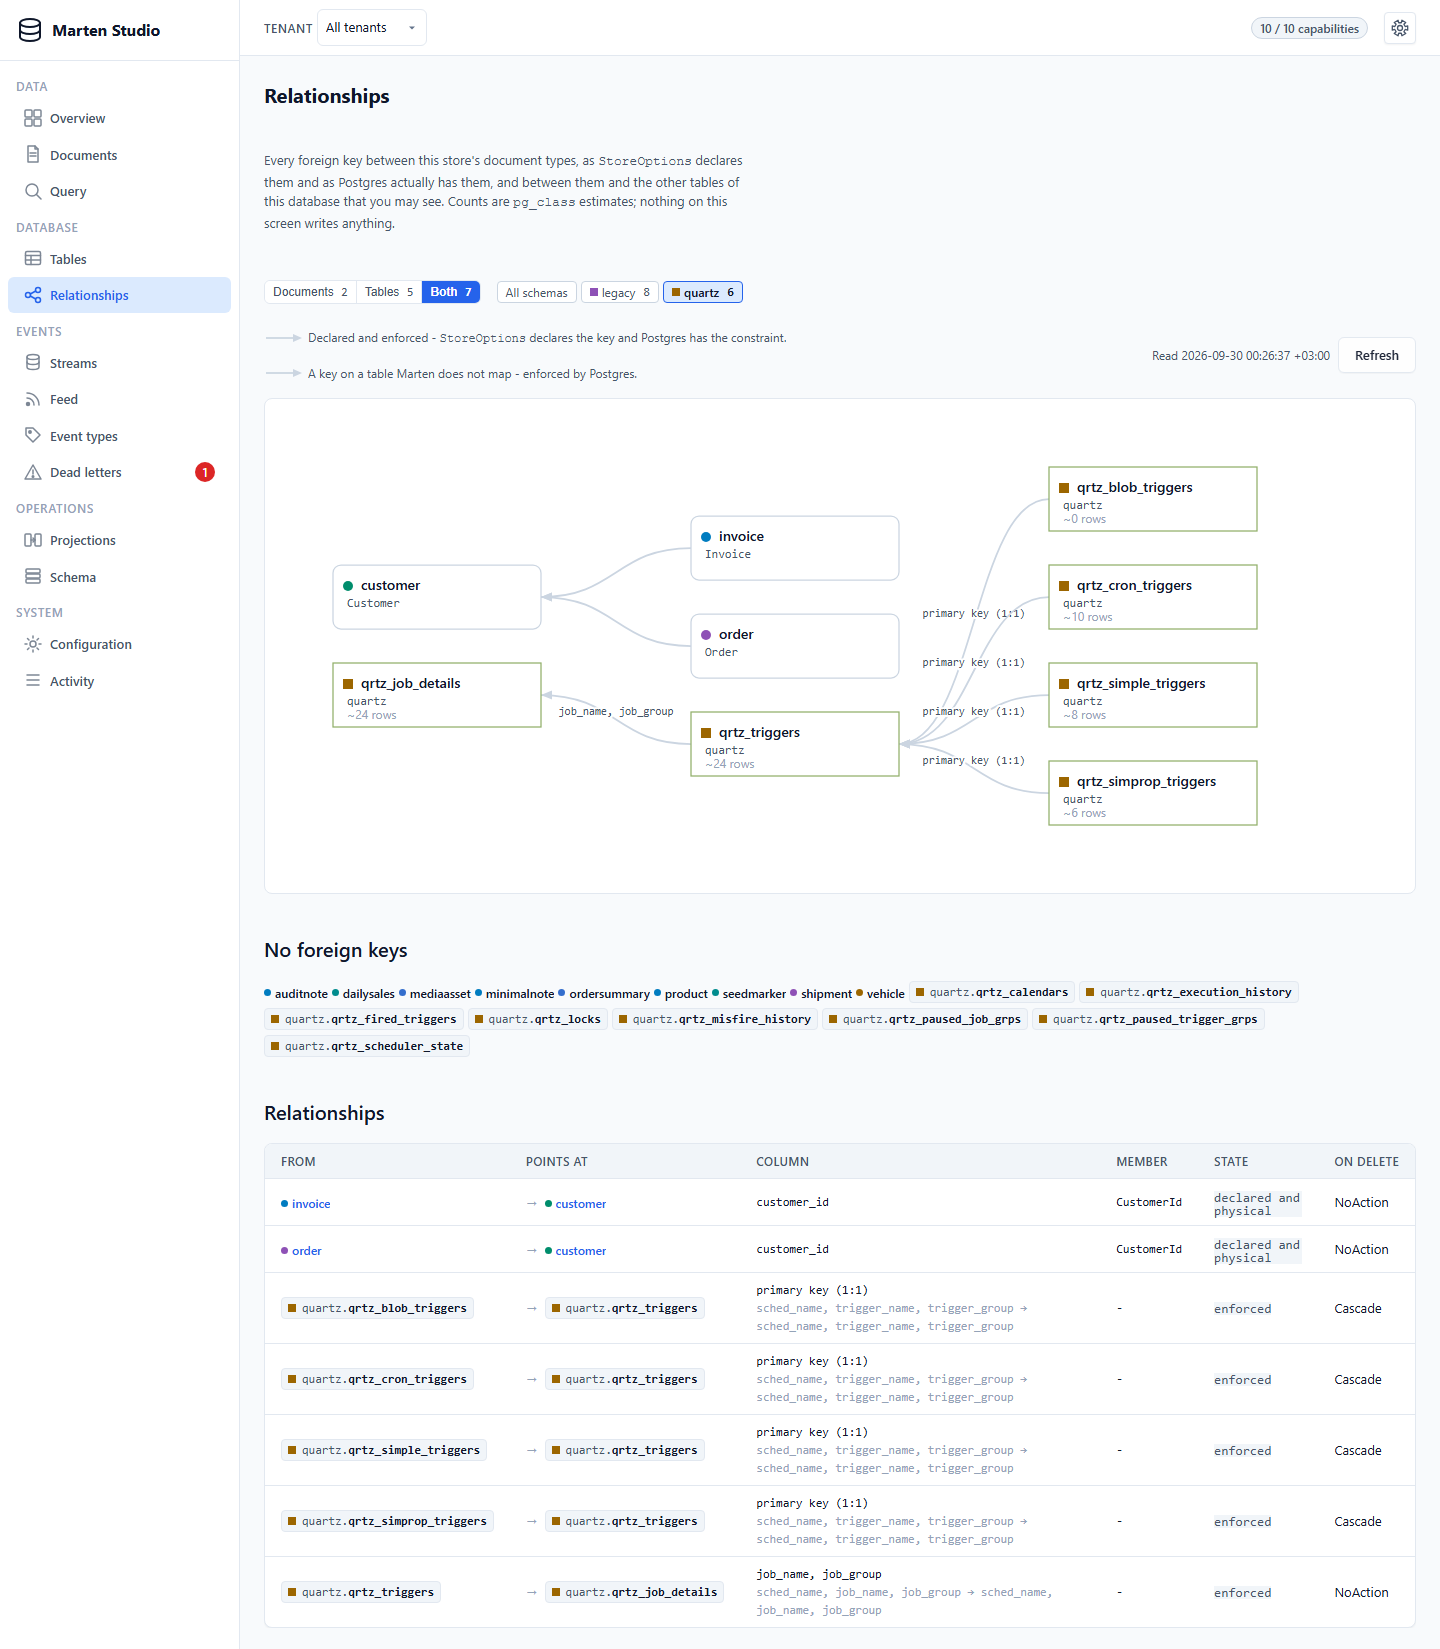Click the Feed RSS icon

click(33, 399)
